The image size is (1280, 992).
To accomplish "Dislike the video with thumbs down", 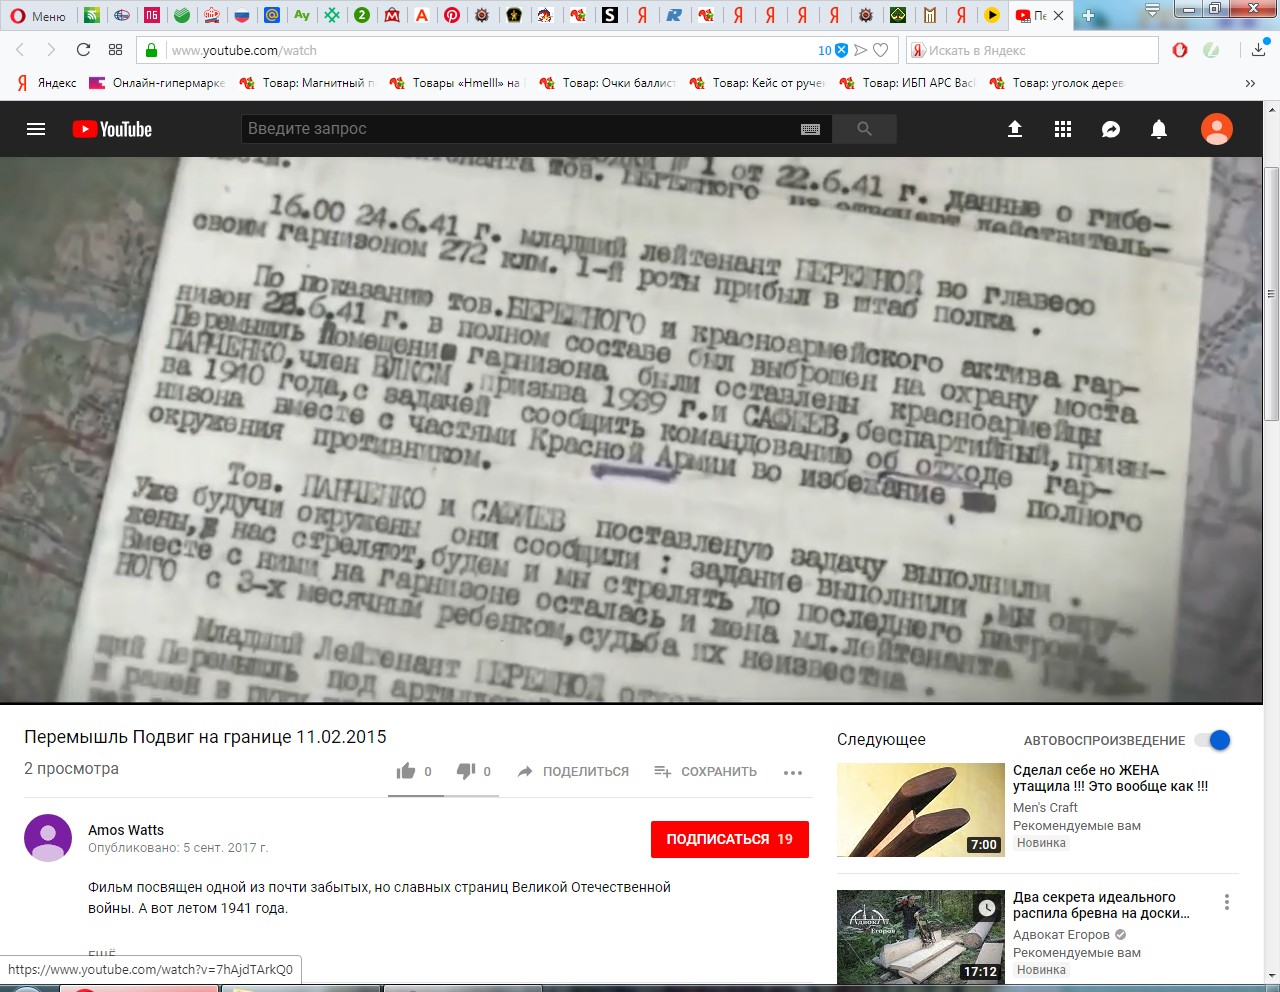I will coord(466,771).
